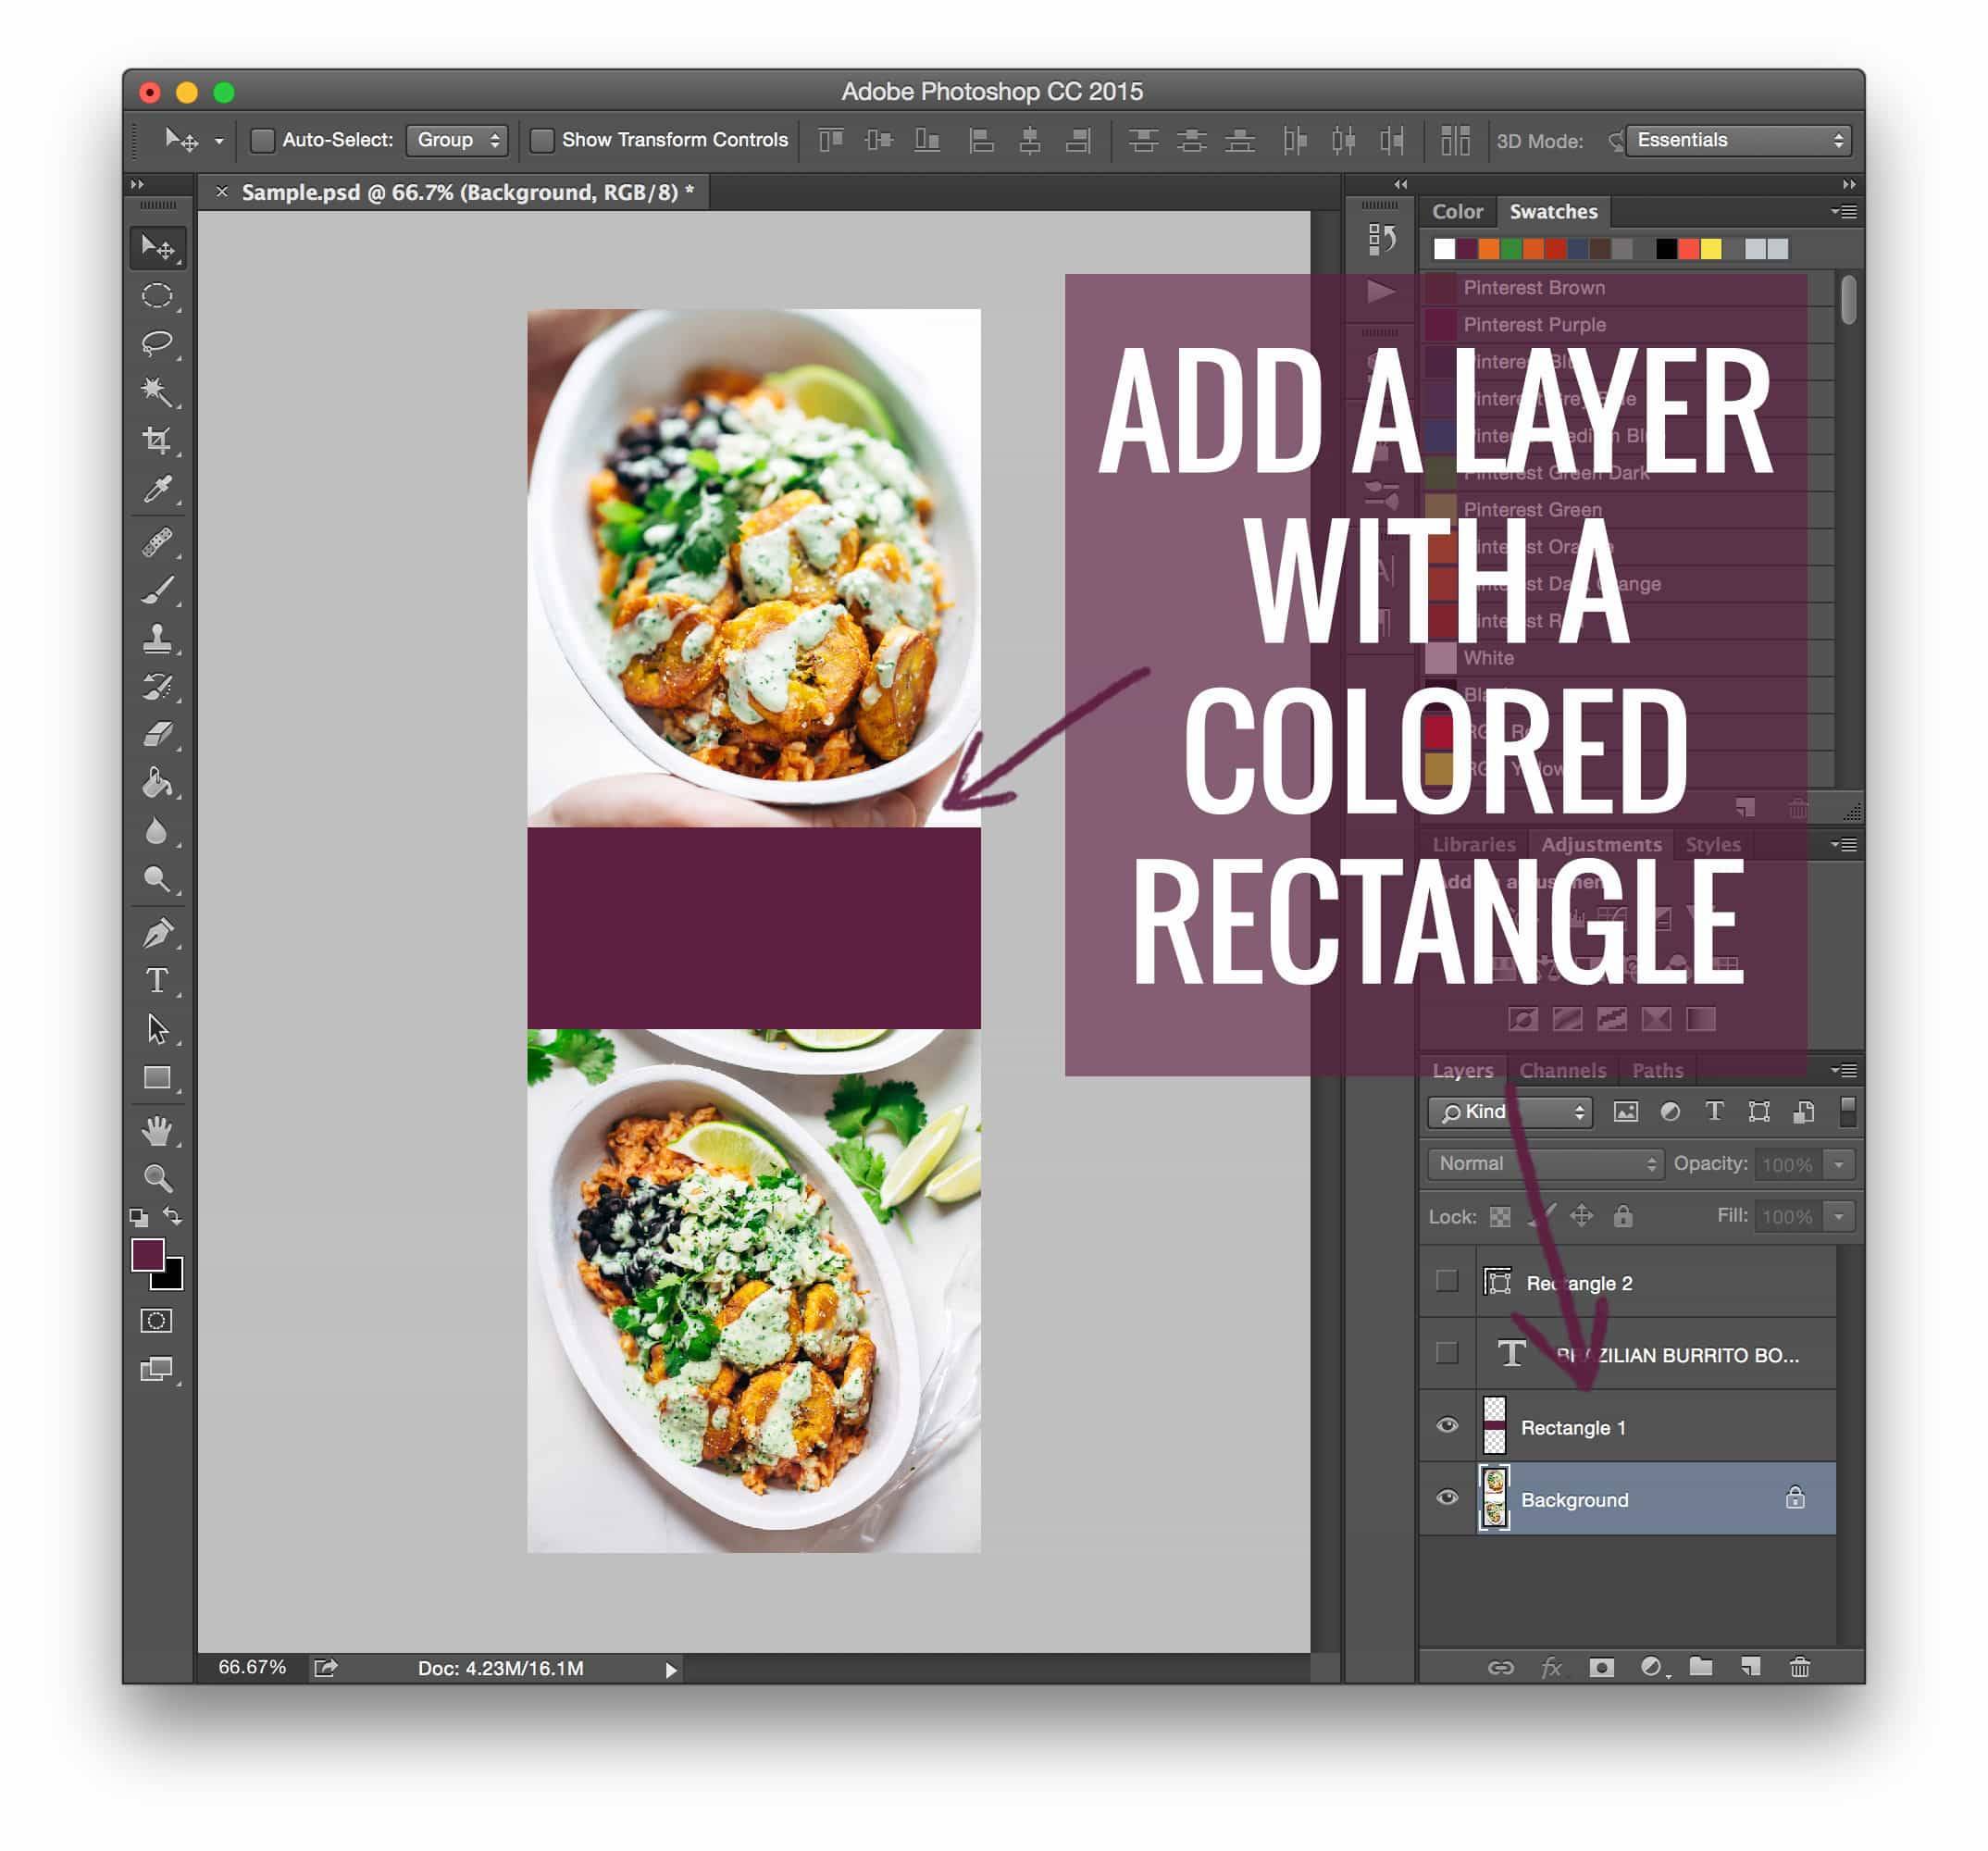
Task: Switch to the Color tab
Action: [x=1456, y=212]
